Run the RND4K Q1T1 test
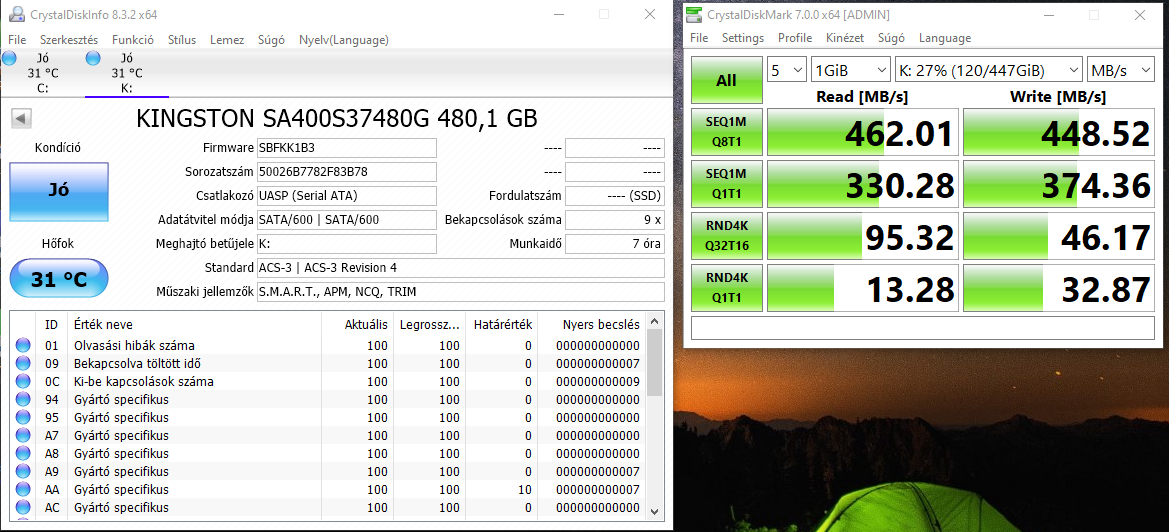The width and height of the screenshot is (1169, 532). click(726, 288)
